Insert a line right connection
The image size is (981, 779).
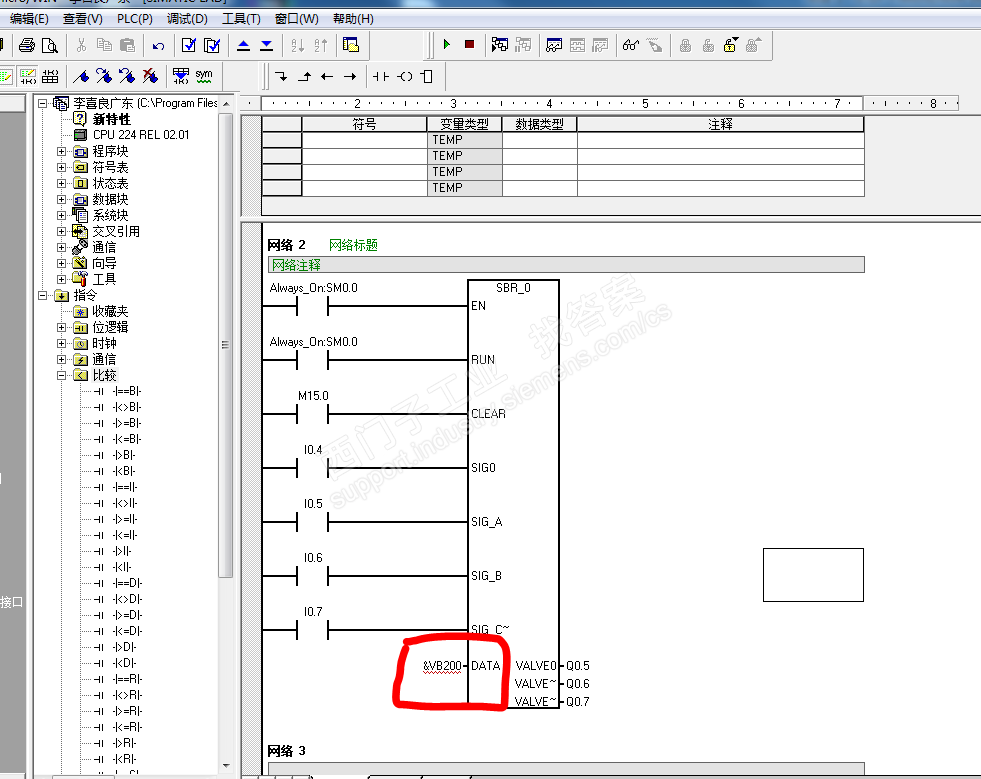[x=350, y=76]
